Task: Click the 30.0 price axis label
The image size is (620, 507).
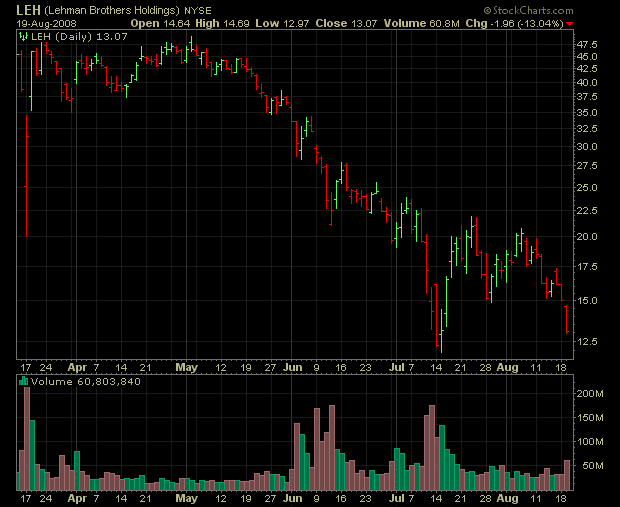Action: 587,147
